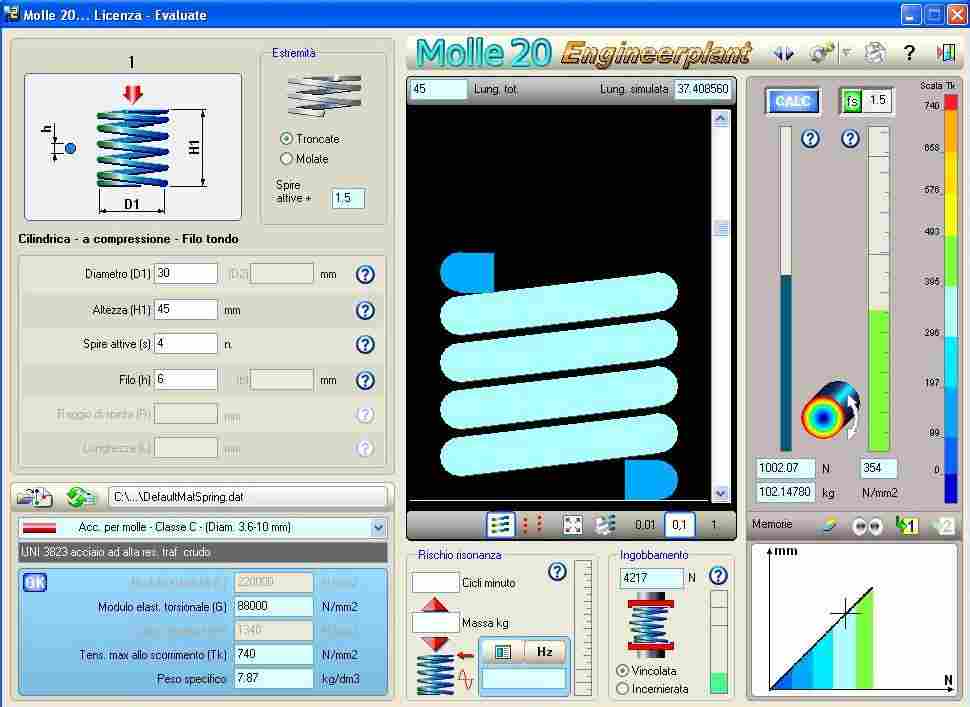Click the Estremità spring ends image
Viewport: 970px width, 707px height.
pos(325,95)
